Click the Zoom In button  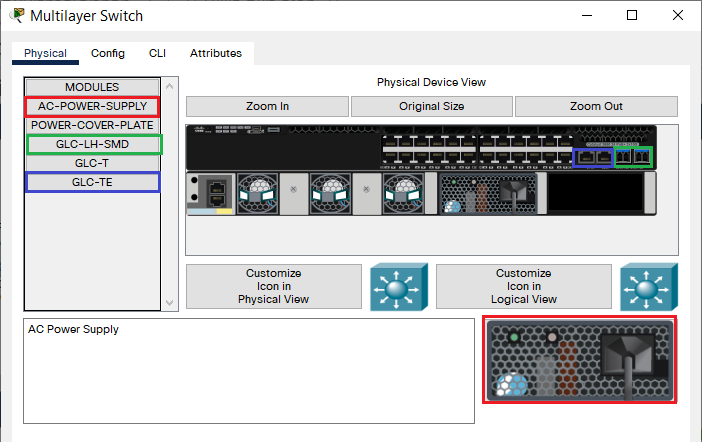click(x=267, y=107)
